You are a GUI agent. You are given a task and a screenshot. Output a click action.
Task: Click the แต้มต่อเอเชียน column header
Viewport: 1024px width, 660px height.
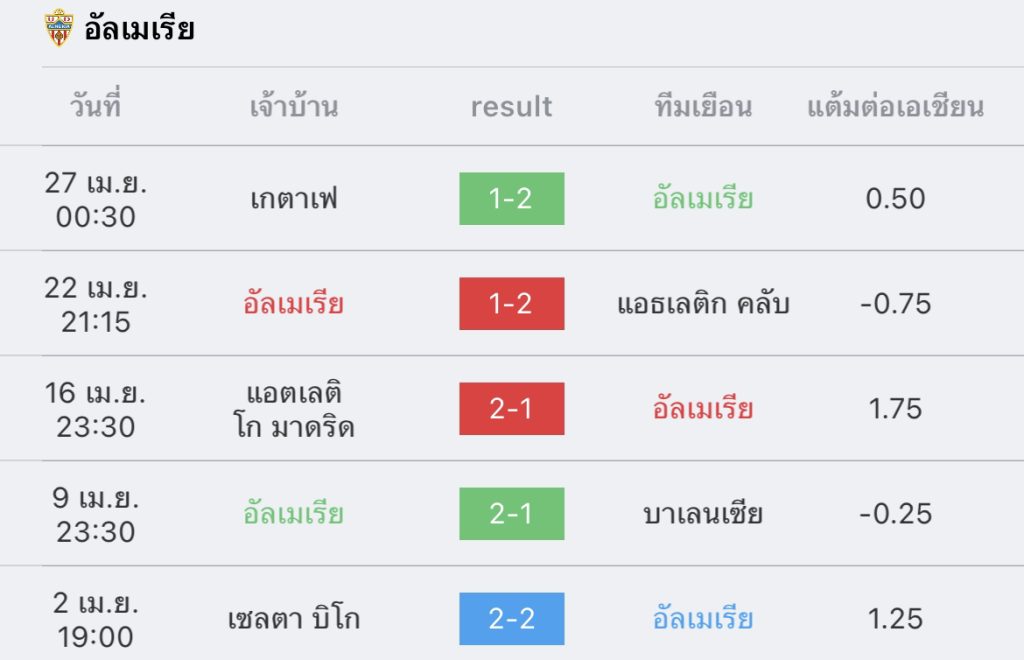tap(895, 106)
